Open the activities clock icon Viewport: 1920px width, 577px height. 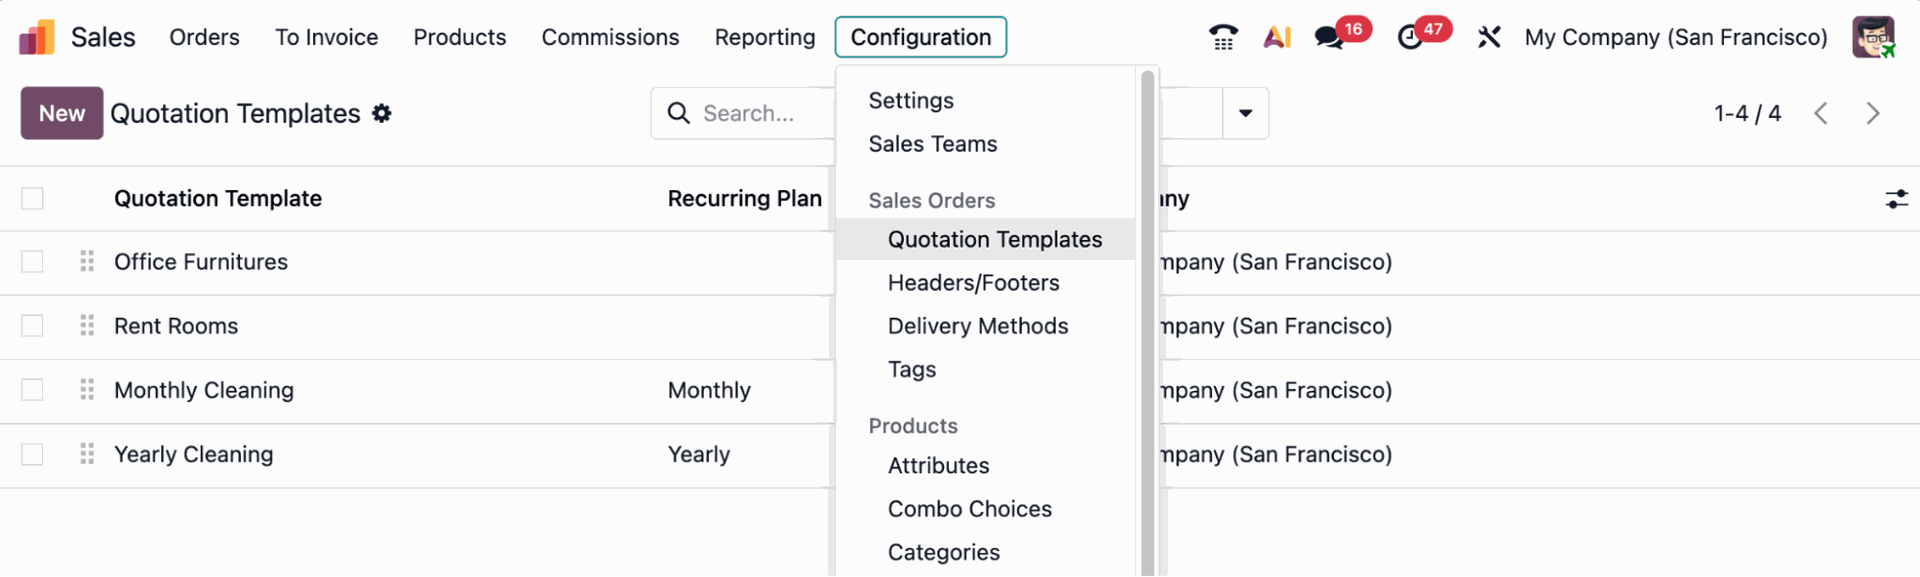tap(1410, 38)
